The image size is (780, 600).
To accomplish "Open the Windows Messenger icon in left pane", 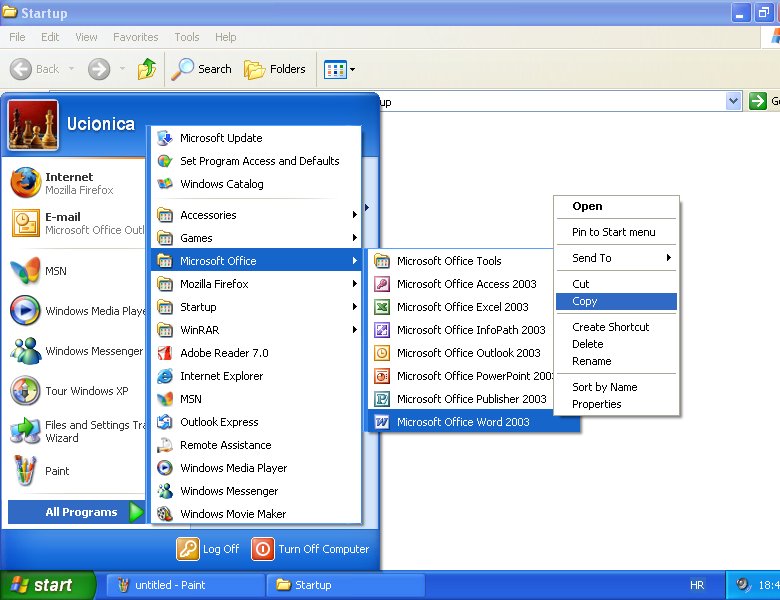I will [25, 351].
